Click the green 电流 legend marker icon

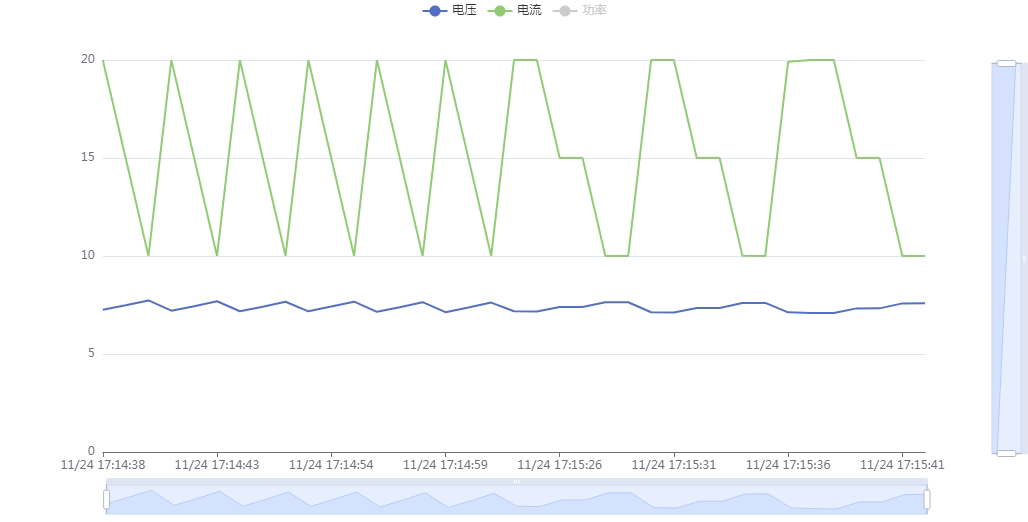tap(500, 10)
